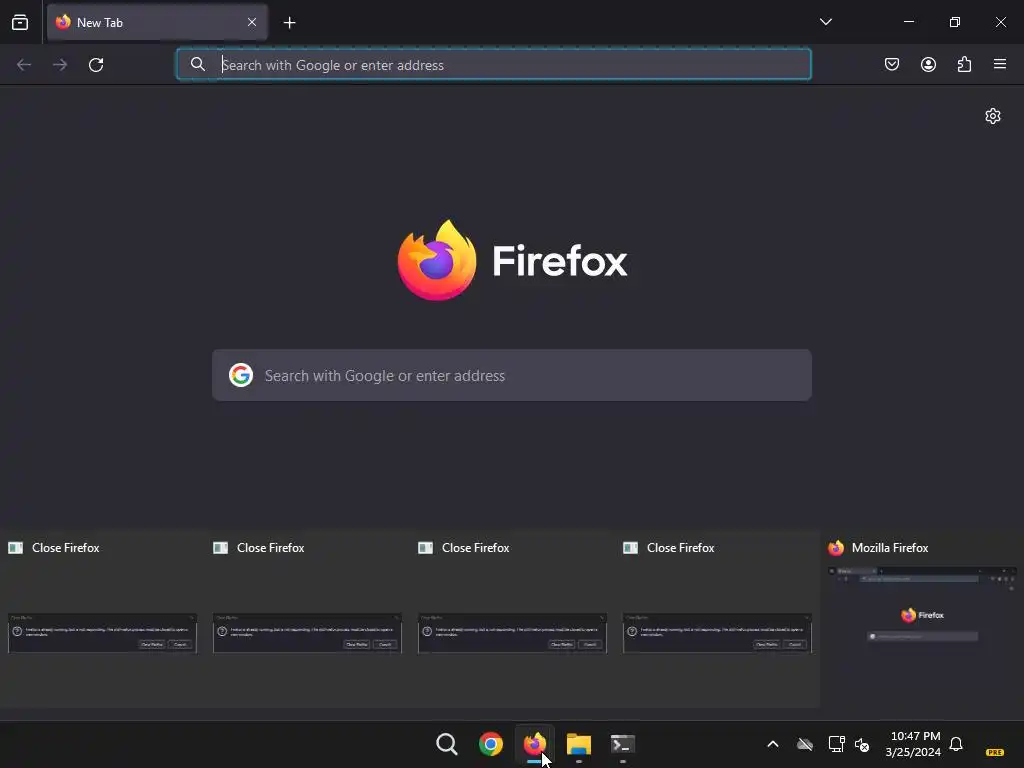Open taskbar Search magnifier
The height and width of the screenshot is (768, 1024).
pyautogui.click(x=447, y=744)
